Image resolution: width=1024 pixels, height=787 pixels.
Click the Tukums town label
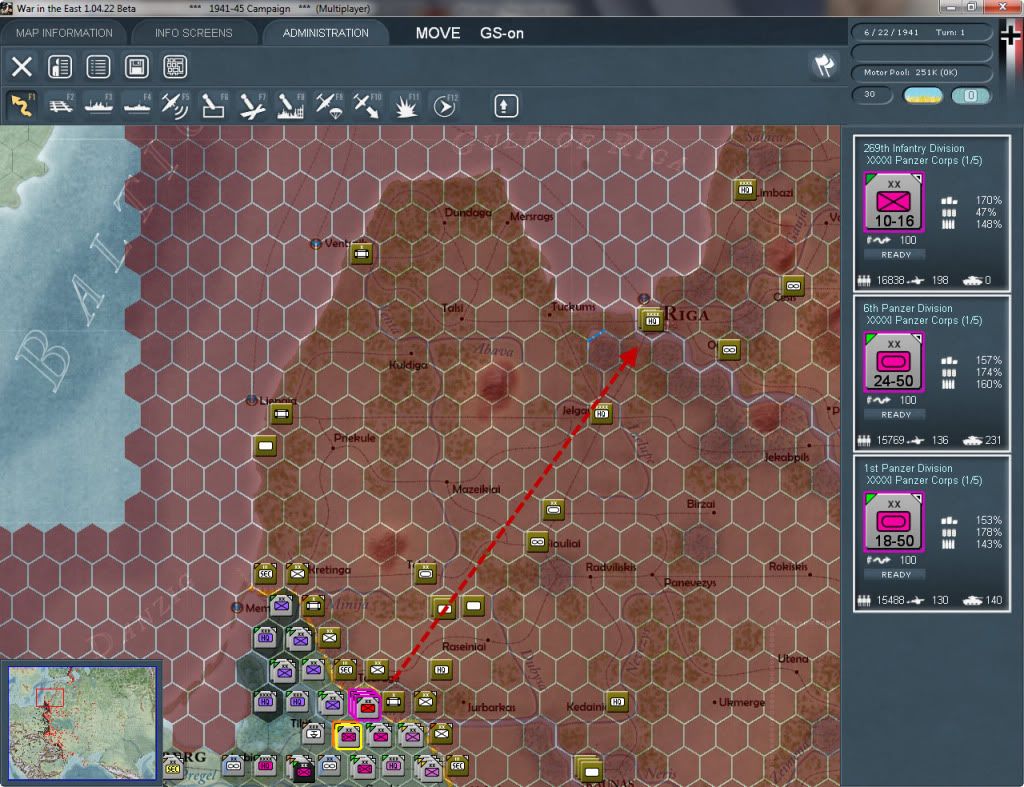[x=573, y=306]
